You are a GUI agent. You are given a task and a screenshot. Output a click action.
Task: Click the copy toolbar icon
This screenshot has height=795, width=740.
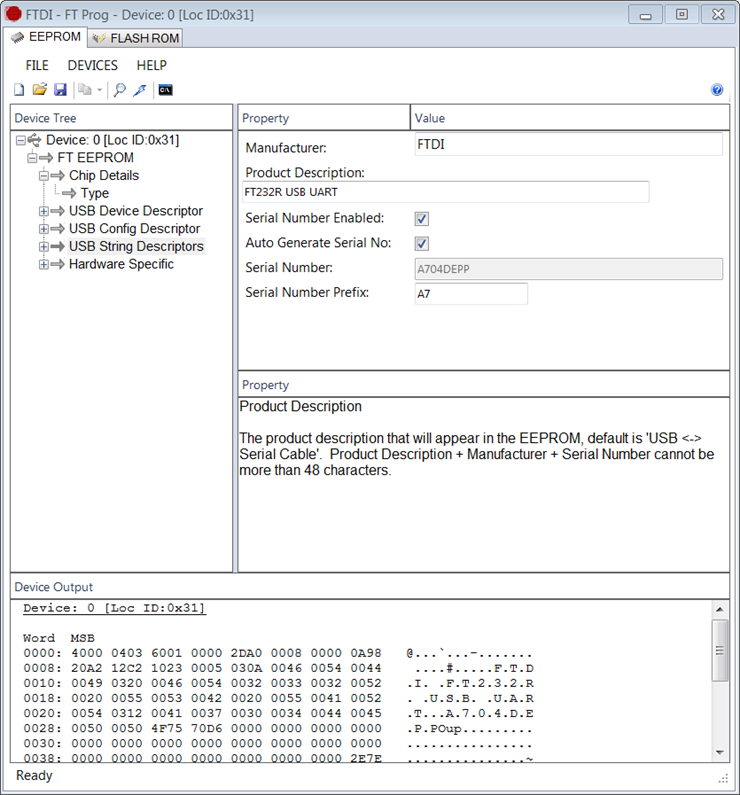[85, 90]
